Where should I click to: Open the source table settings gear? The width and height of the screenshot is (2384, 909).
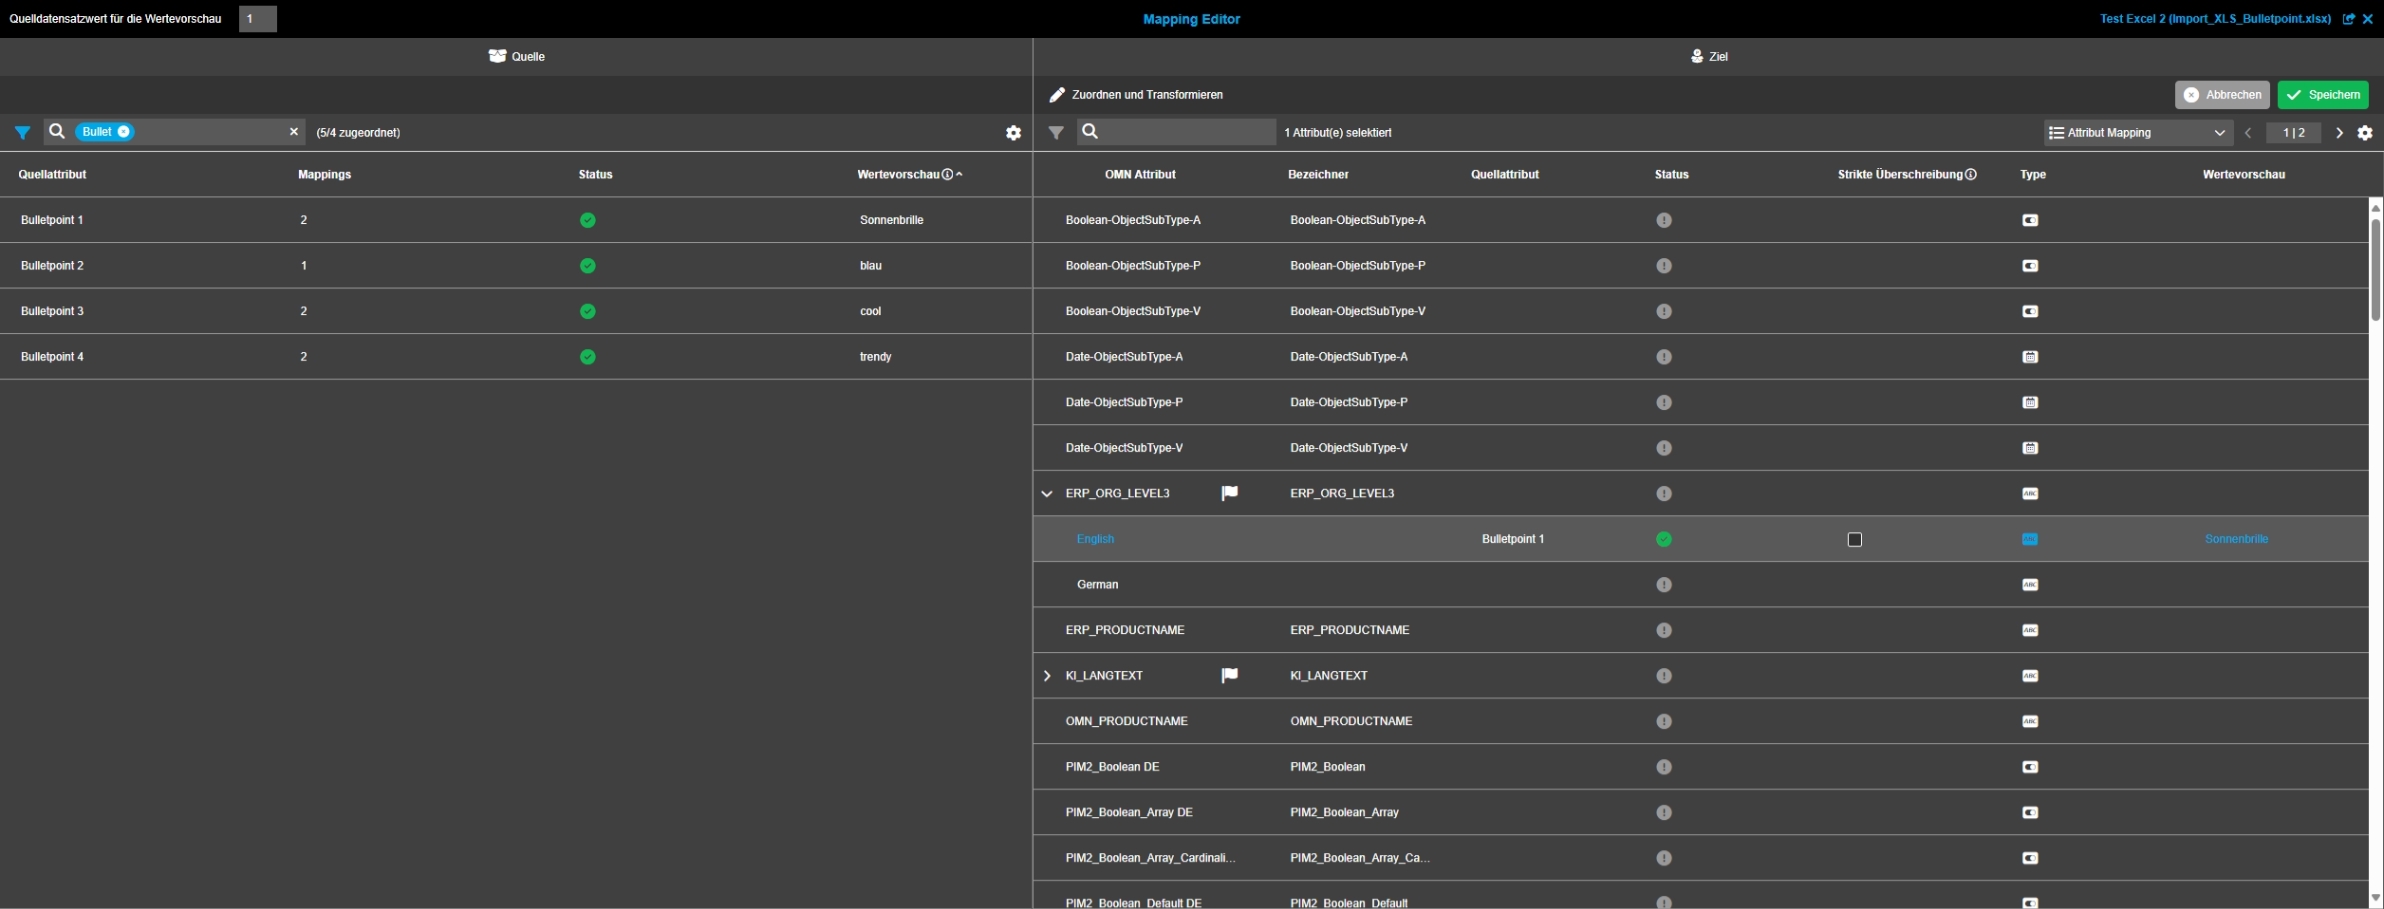pyautogui.click(x=1013, y=133)
